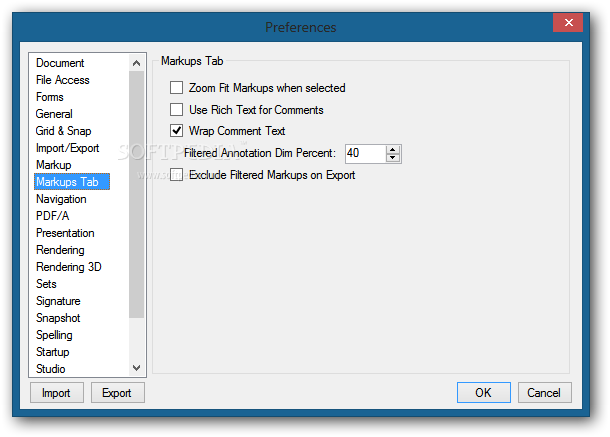Screen dimensions: 610x437
Task: Select Rendering in category list
Action: pos(60,250)
